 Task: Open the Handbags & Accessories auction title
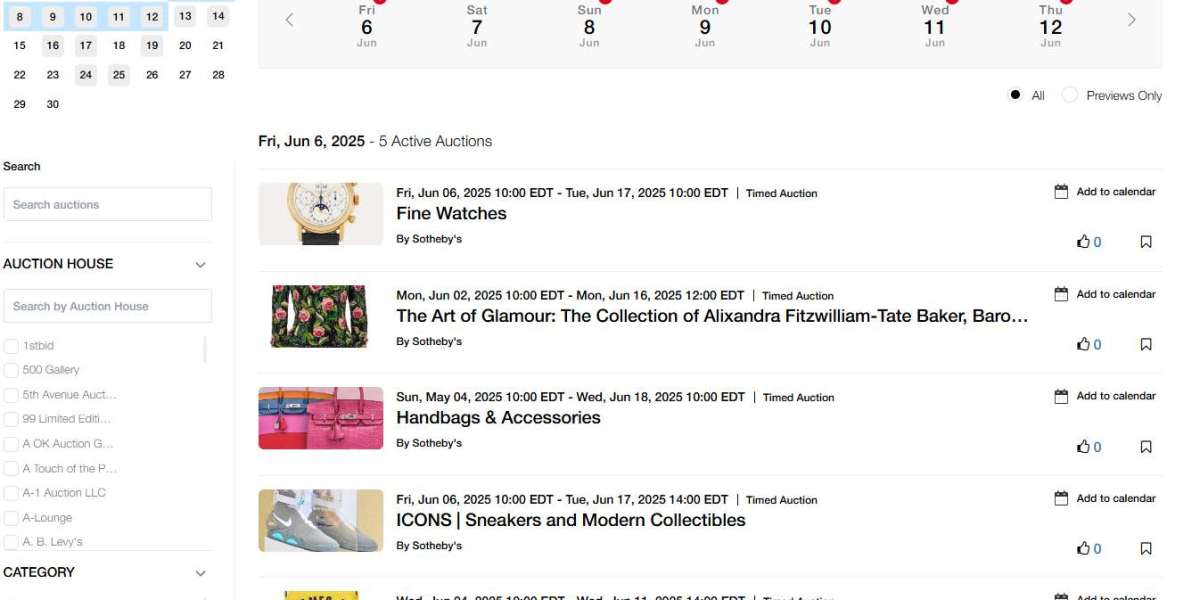pos(498,418)
